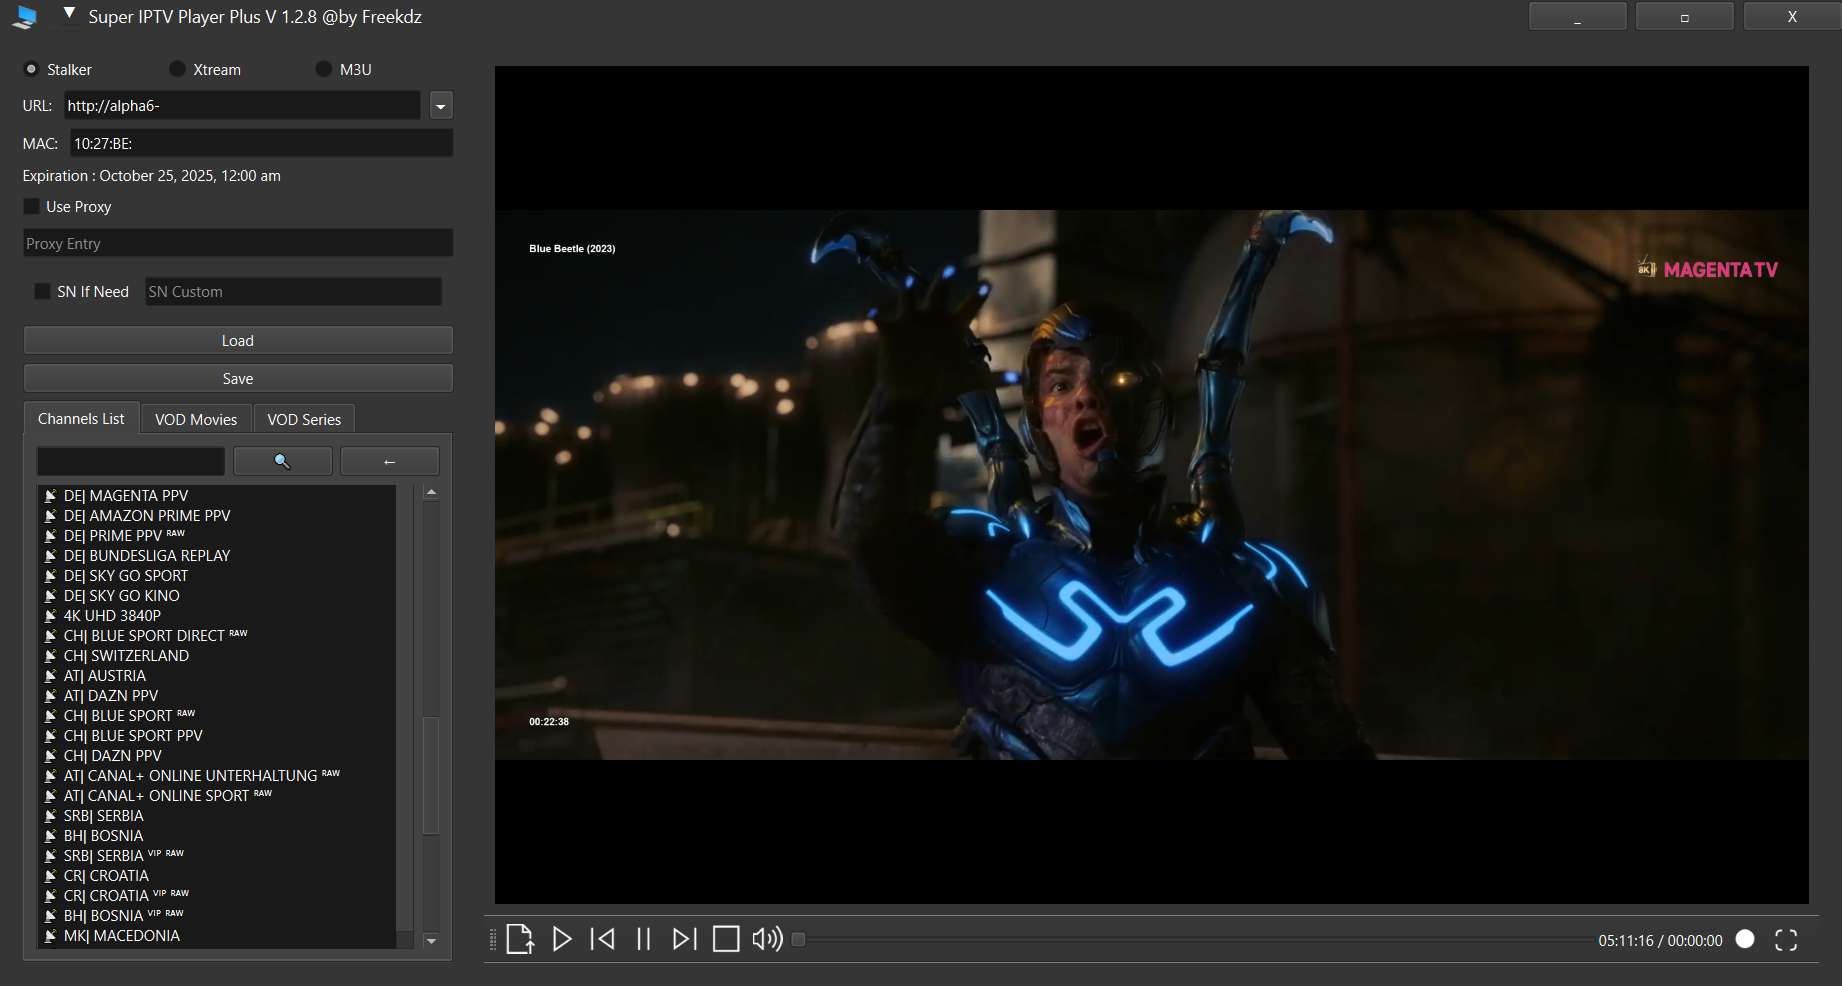Click satellite icon beside AT| DAZN PPV
Image resolution: width=1842 pixels, height=986 pixels.
[x=50, y=696]
